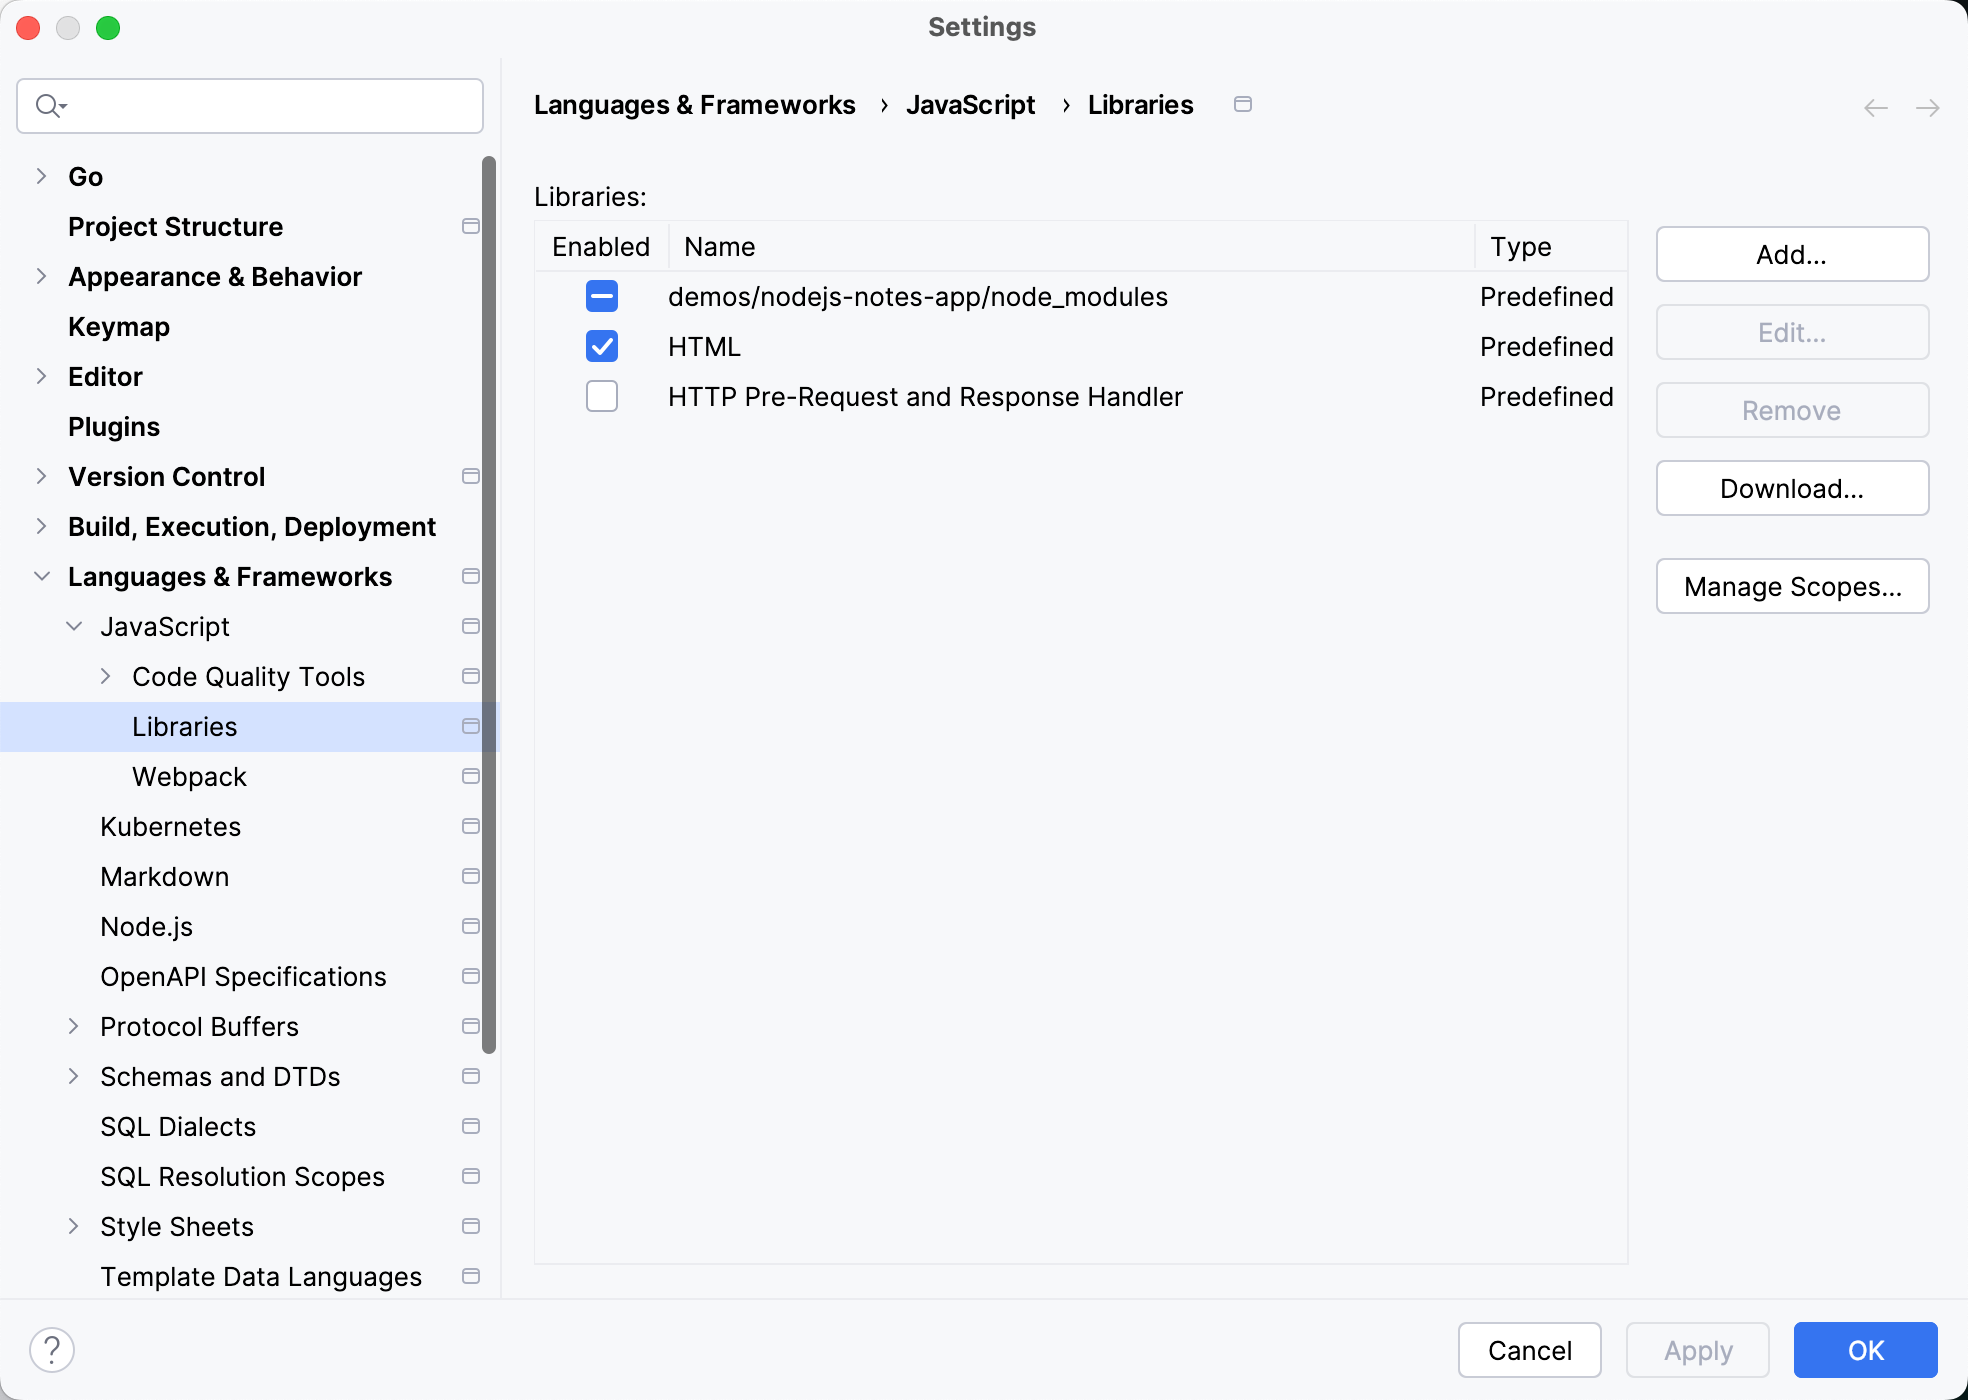Viewport: 1968px width, 1400px height.
Task: Click the indicator icon beside Node.js
Action: point(470,926)
